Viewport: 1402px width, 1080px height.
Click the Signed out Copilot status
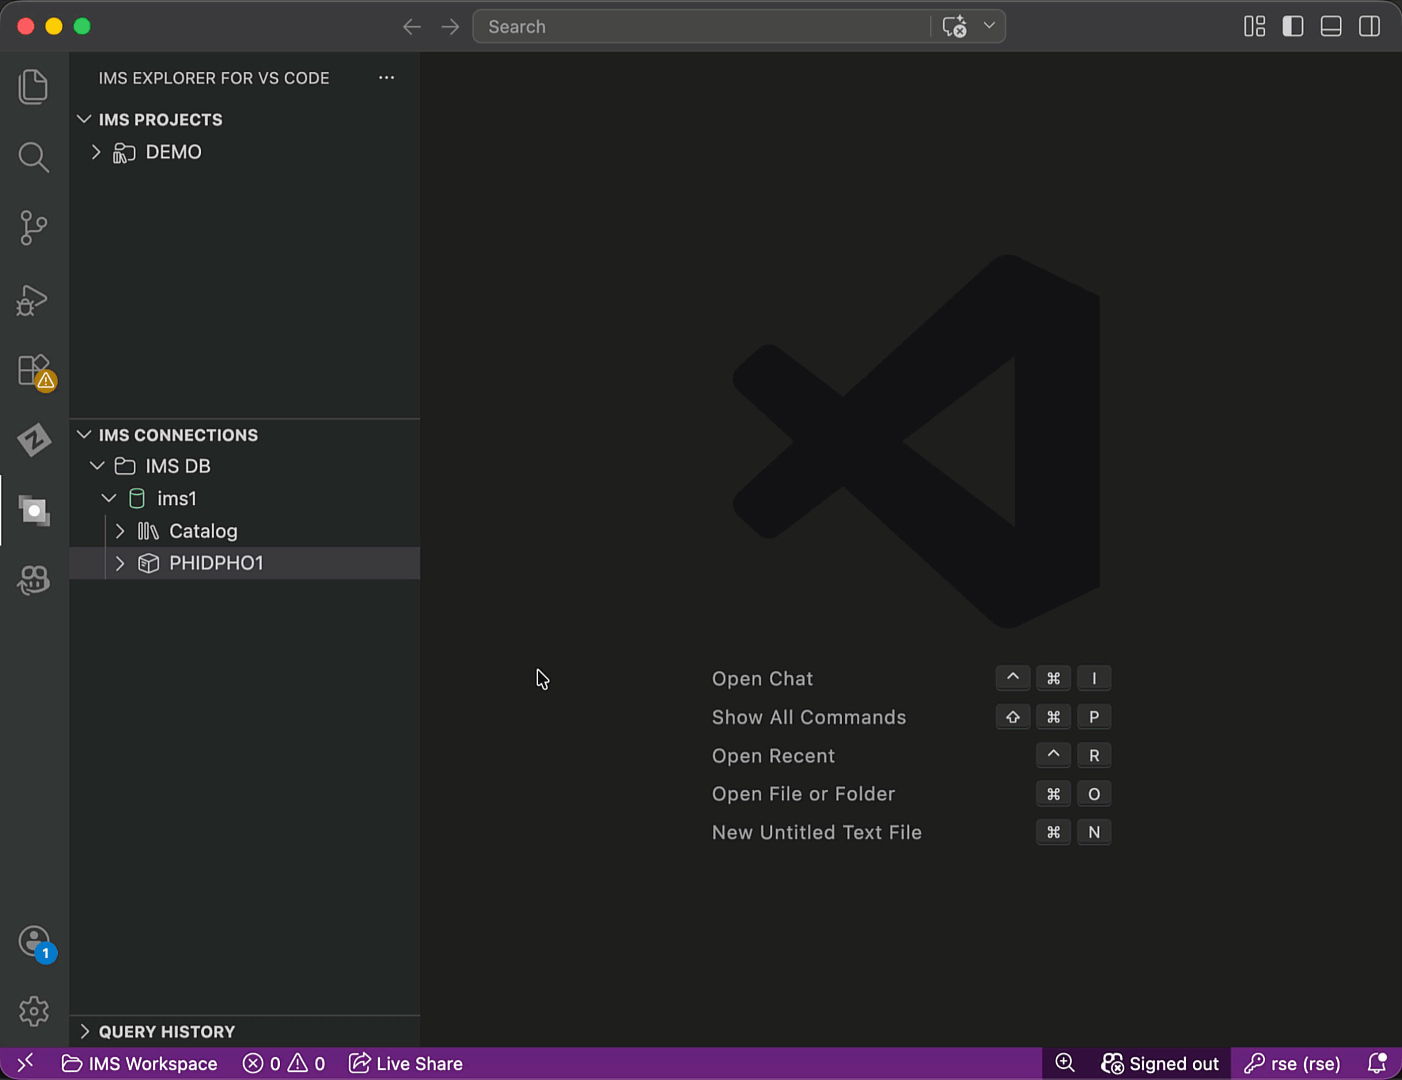coord(1160,1063)
